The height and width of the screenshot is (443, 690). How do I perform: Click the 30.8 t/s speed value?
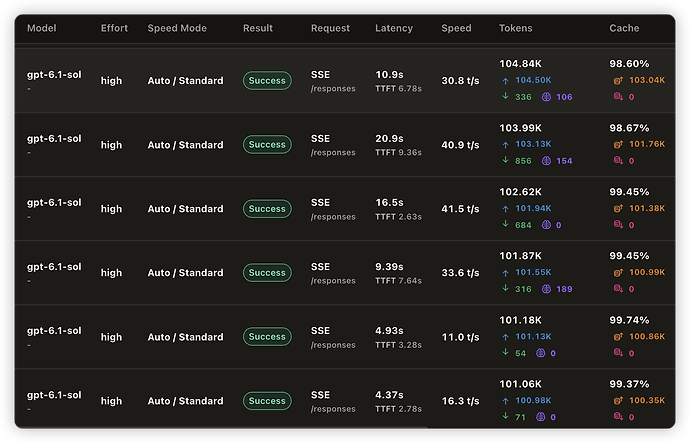pos(460,81)
